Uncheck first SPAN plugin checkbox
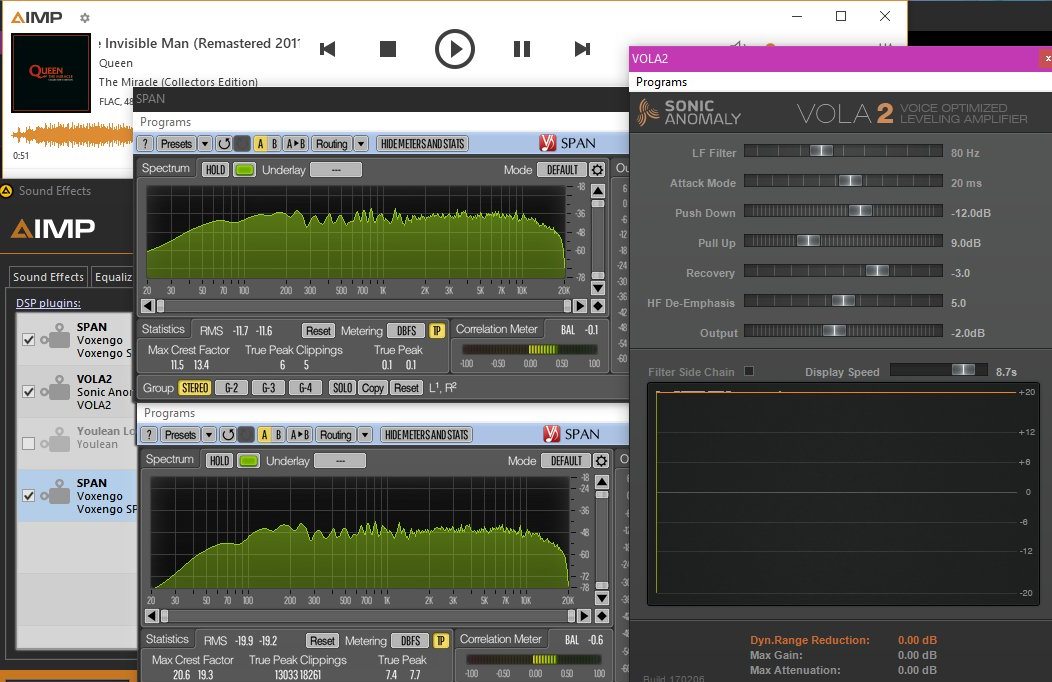This screenshot has height=682, width=1052. [x=28, y=339]
